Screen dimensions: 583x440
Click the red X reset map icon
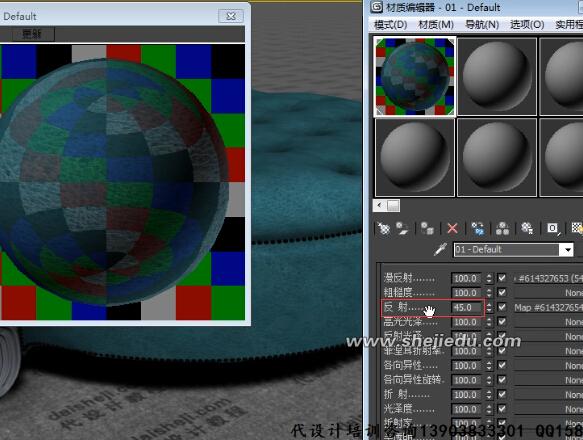452,229
